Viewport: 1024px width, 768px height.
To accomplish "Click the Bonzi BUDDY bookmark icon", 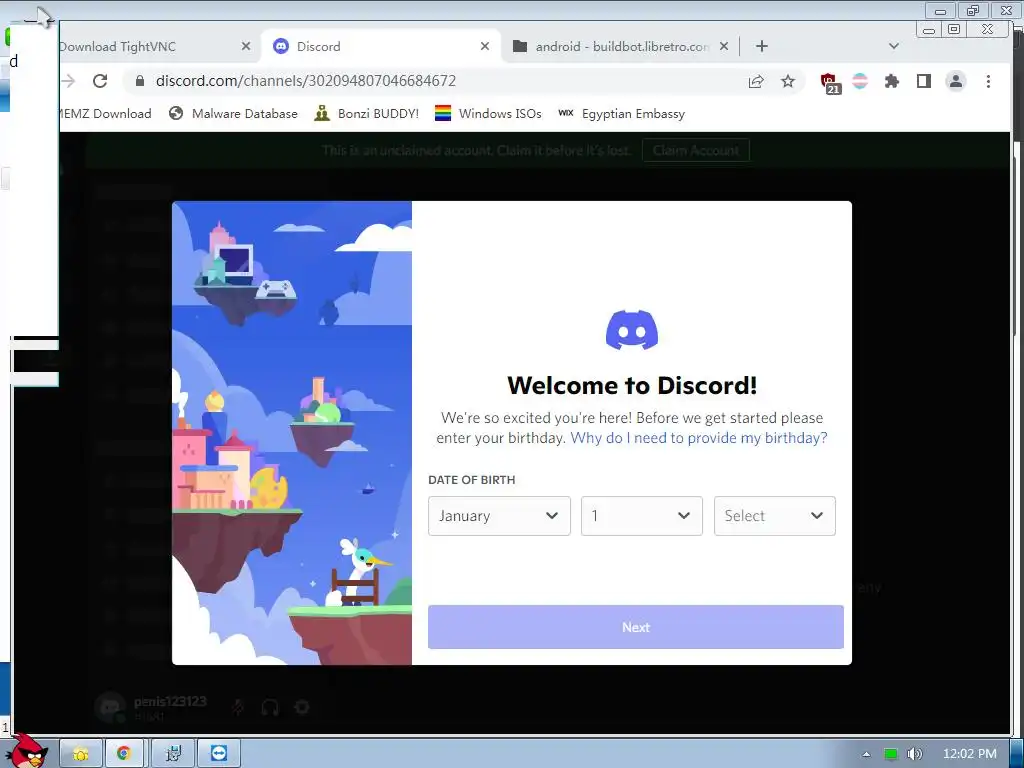I will (x=321, y=114).
